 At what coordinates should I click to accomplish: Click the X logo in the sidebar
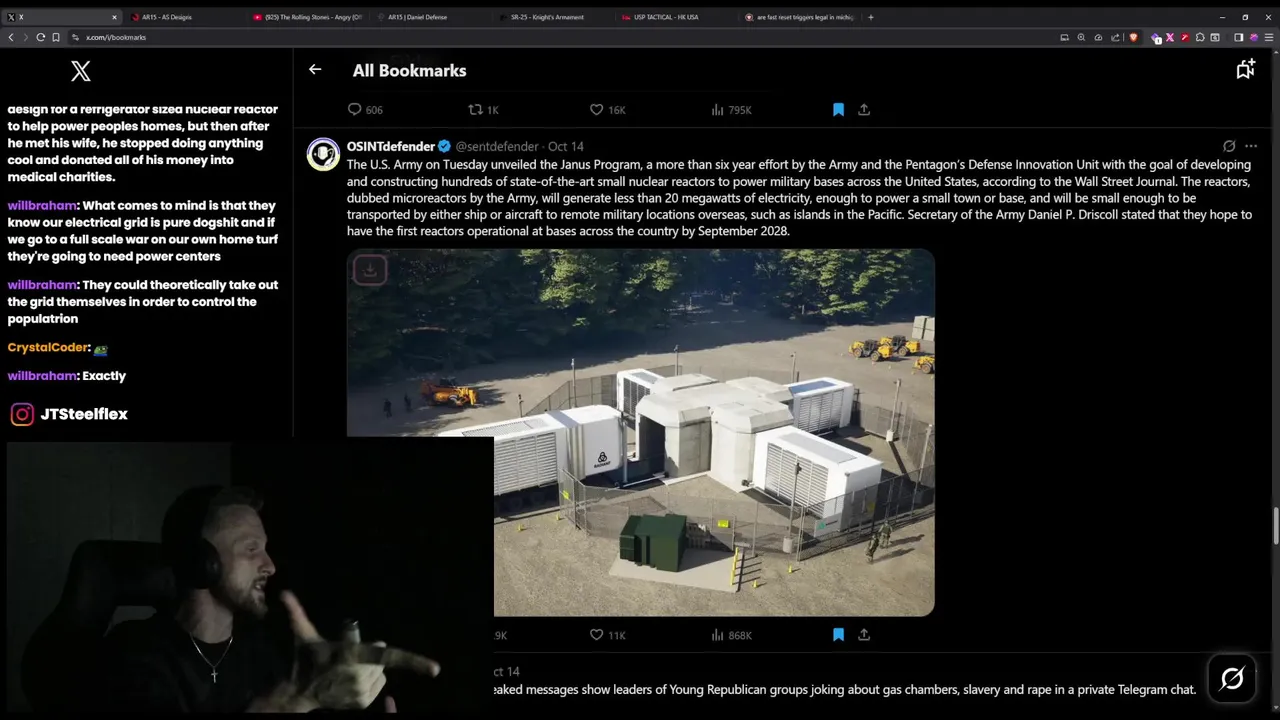pos(81,71)
